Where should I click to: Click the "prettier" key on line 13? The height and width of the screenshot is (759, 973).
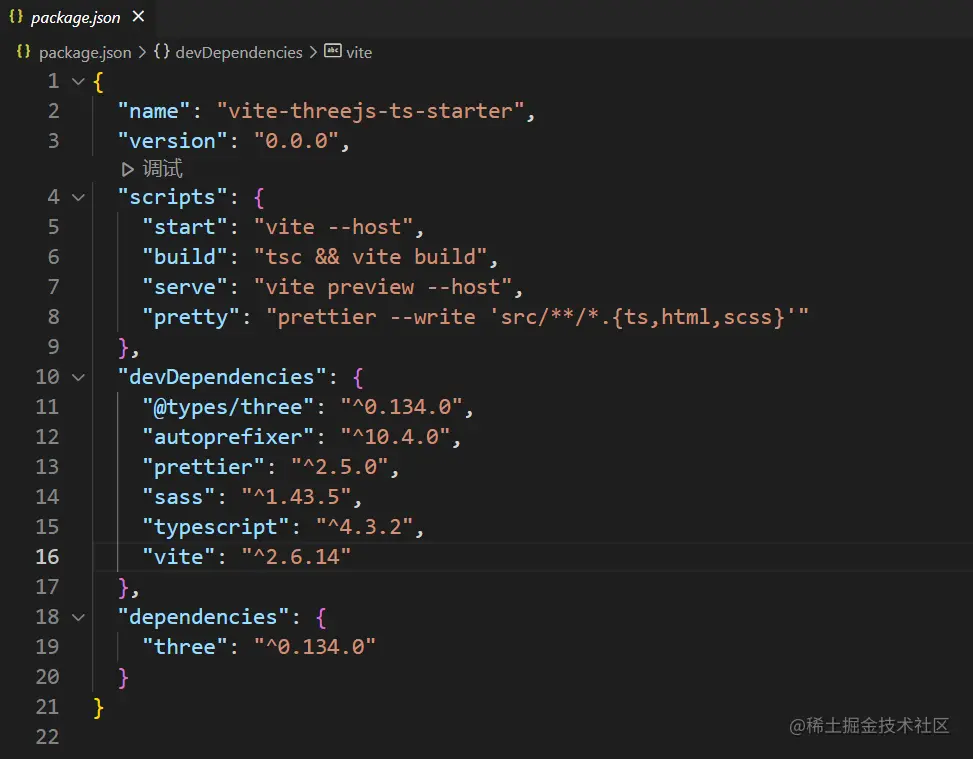pos(204,467)
